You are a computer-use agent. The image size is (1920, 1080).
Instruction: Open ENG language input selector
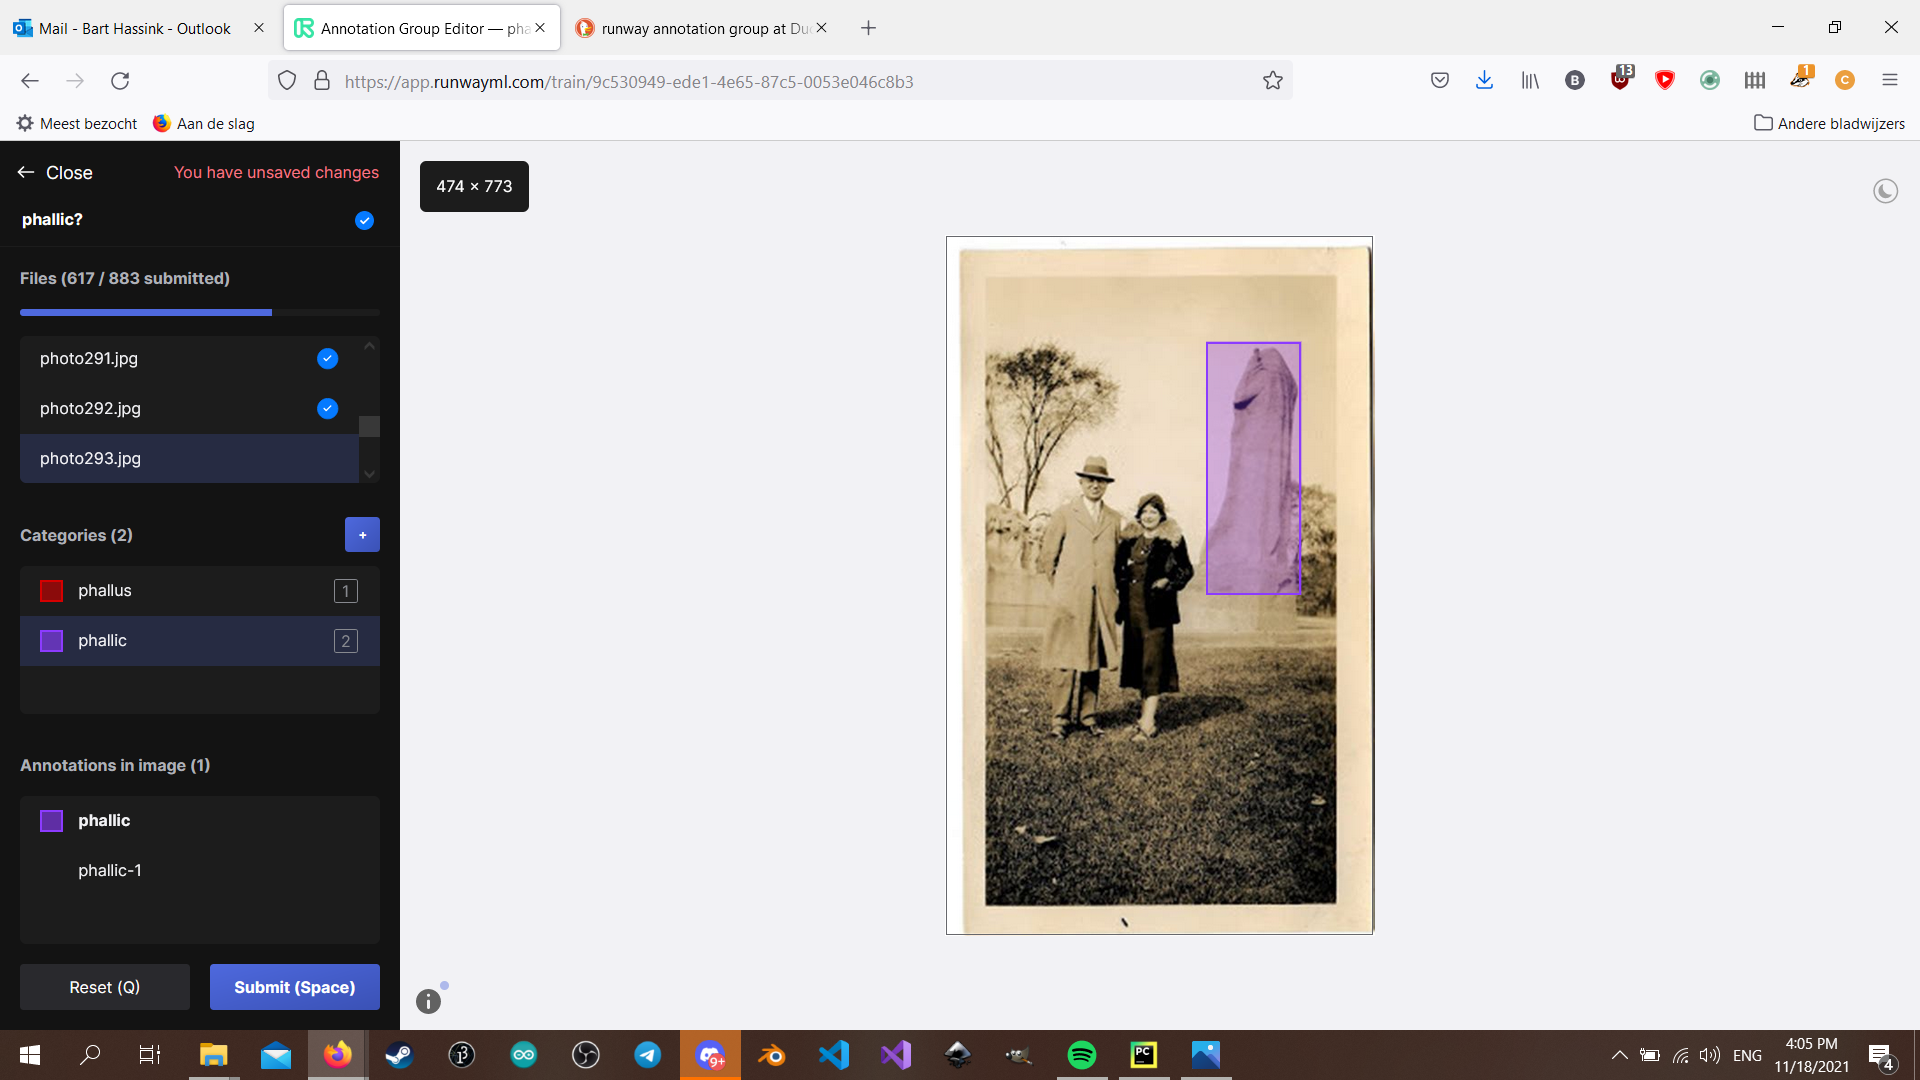[x=1747, y=1055]
